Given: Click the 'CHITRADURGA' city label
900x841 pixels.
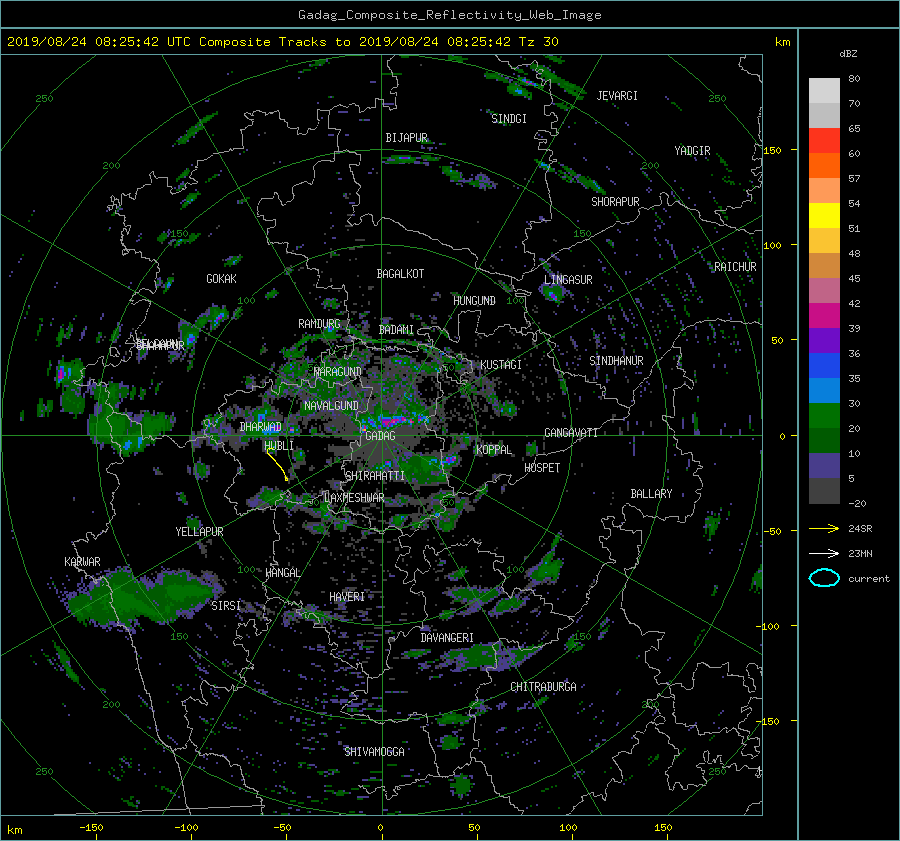Looking at the screenshot, I should click(x=543, y=687).
